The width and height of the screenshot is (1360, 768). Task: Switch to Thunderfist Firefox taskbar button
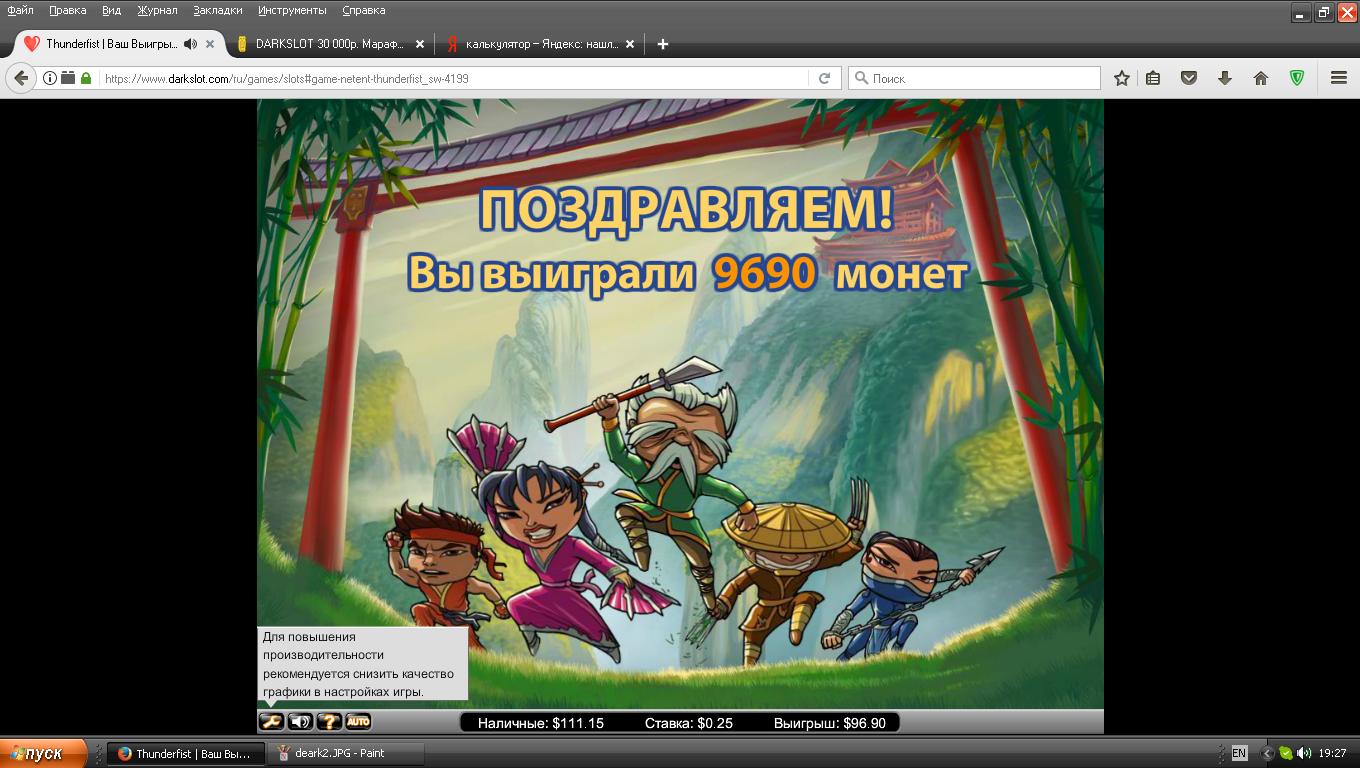pyautogui.click(x=186, y=754)
